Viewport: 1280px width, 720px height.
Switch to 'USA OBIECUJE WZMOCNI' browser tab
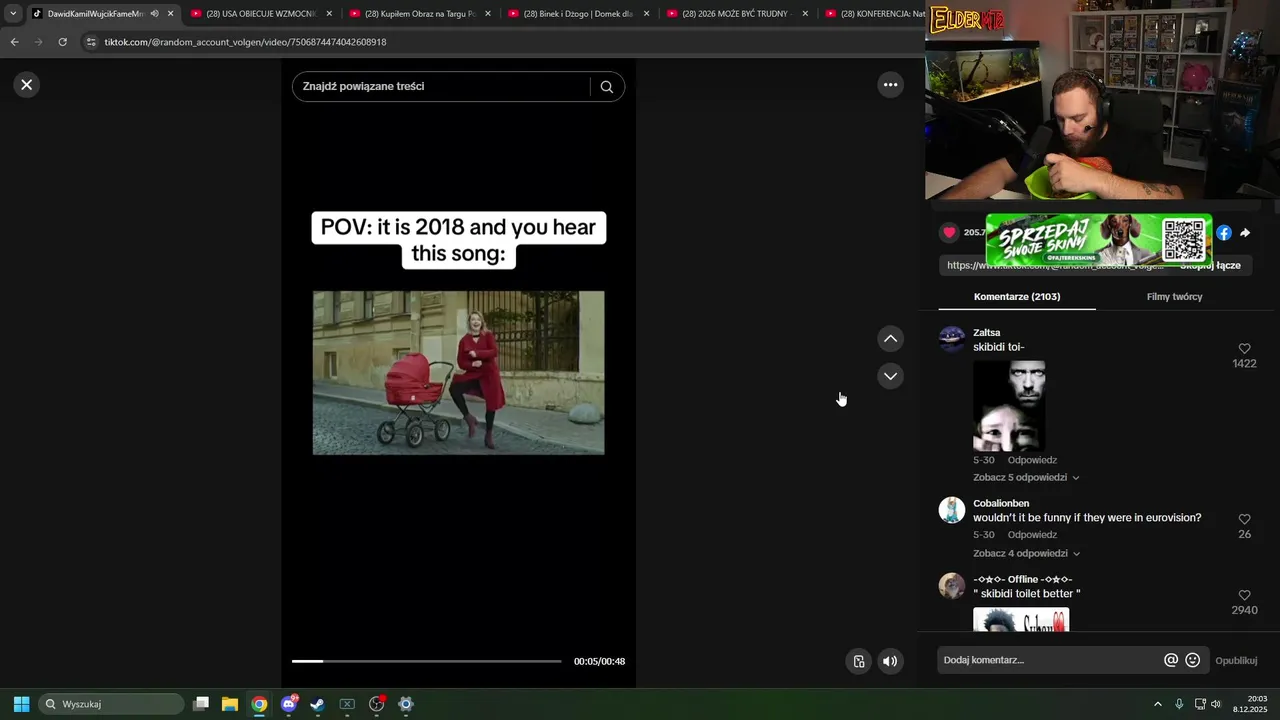point(260,14)
